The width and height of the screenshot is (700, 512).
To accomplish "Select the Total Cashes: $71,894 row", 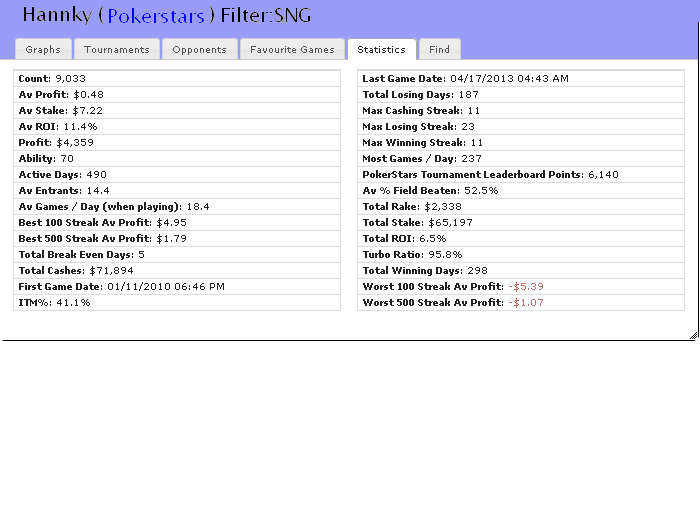I will tap(177, 271).
